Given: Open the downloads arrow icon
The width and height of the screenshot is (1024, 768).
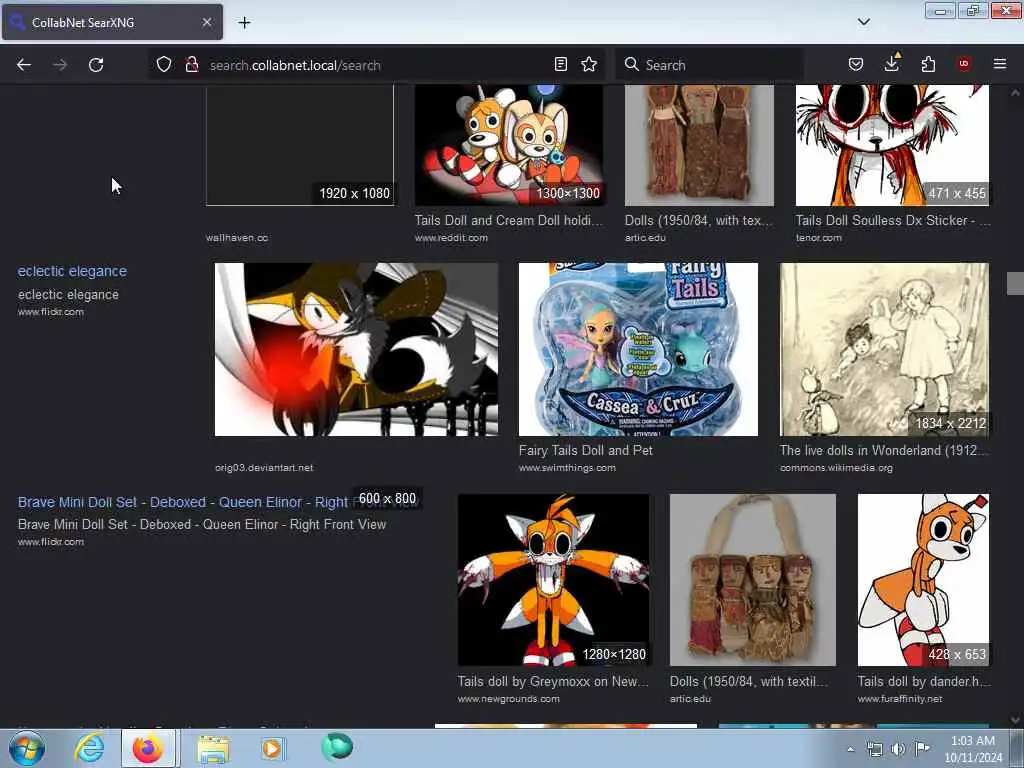Looking at the screenshot, I should (x=891, y=63).
